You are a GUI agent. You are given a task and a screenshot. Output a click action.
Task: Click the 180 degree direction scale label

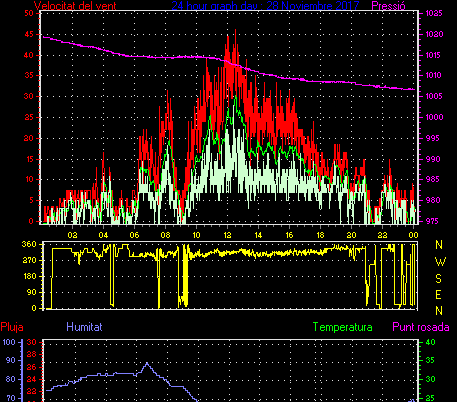pos(29,276)
